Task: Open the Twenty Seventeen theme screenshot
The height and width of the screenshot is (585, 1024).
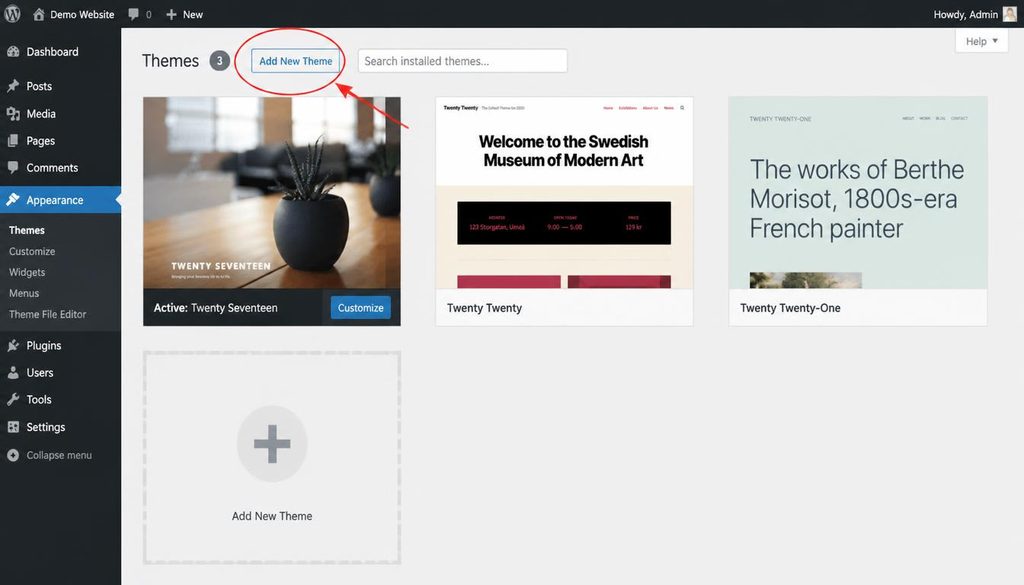Action: pos(272,193)
